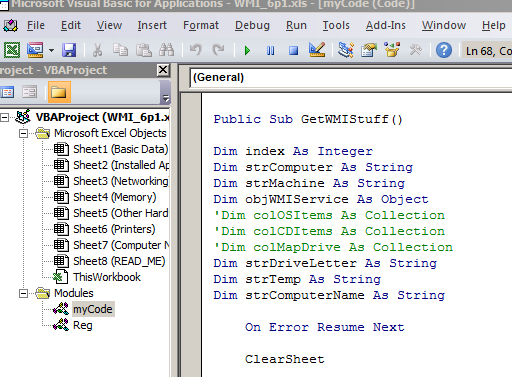
Task: Toggle Folders view in Project pane
Action: tap(59, 92)
